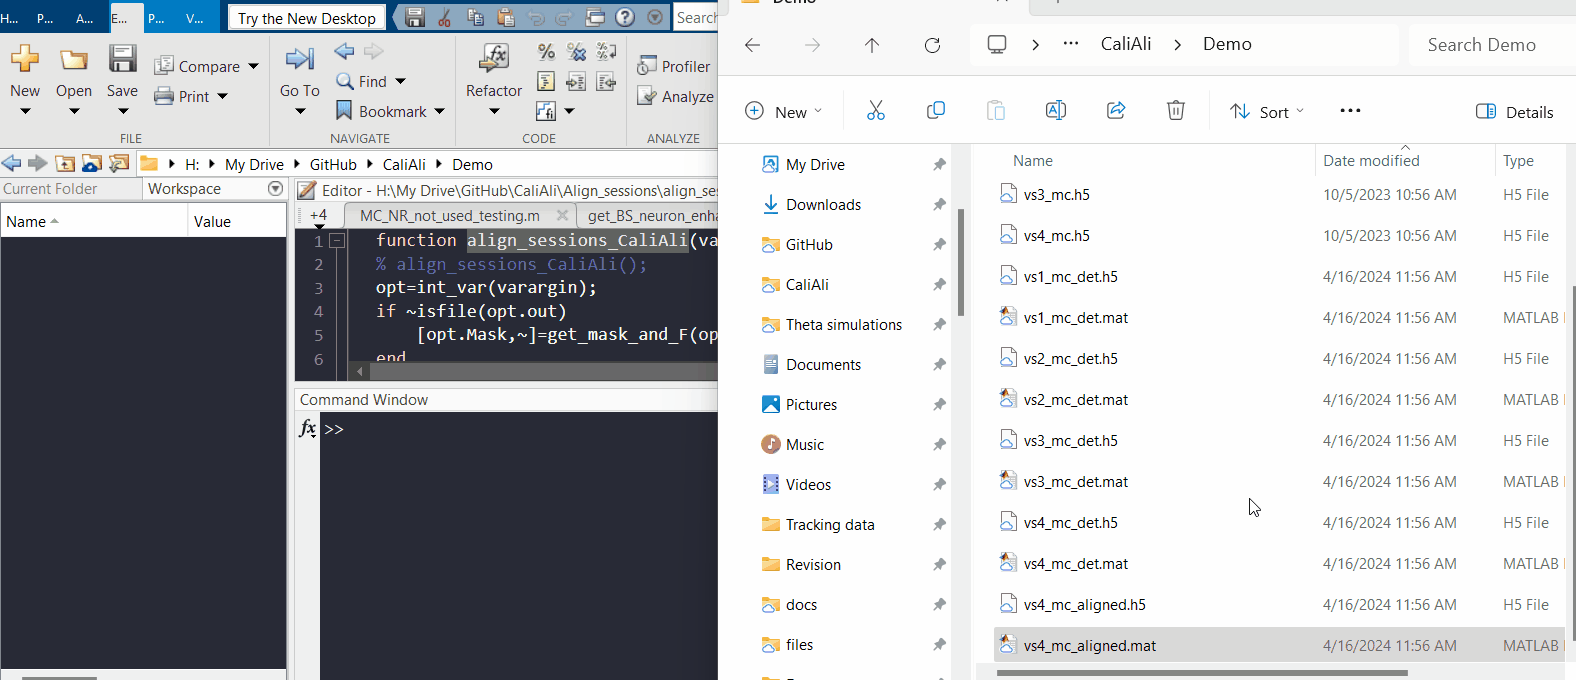The image size is (1576, 680).
Task: Click the Cut scissors icon in Explorer
Action: (876, 111)
